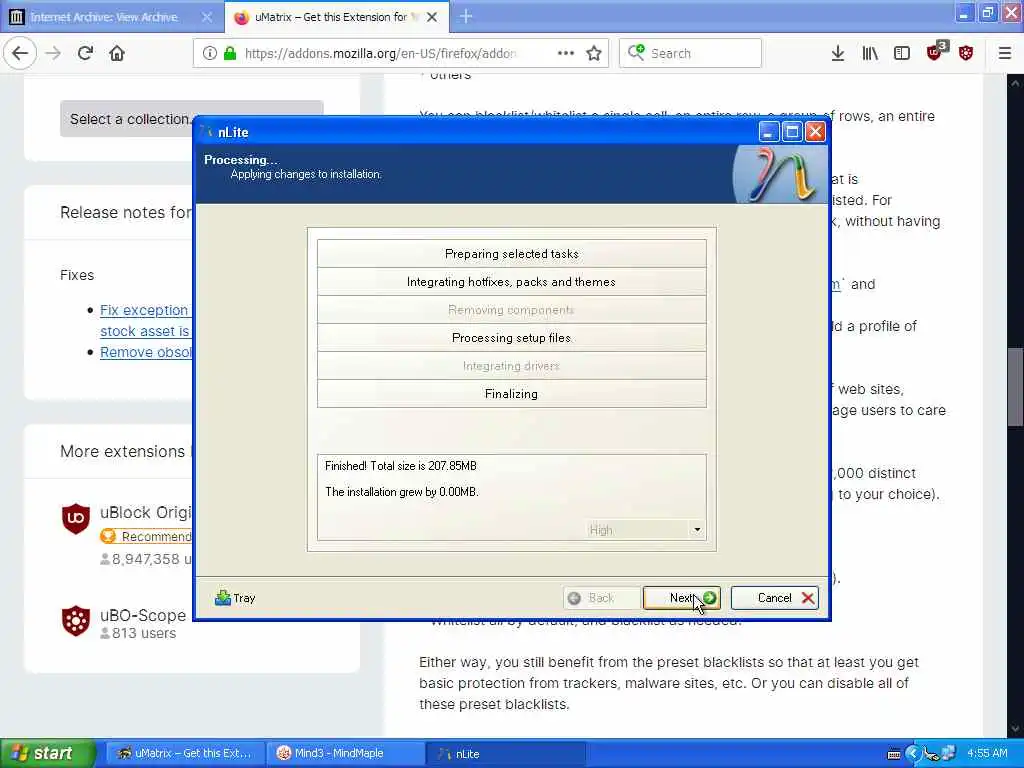This screenshot has width=1024, height=768.
Task: Open the Select a collection dropdown
Action: tap(192, 119)
